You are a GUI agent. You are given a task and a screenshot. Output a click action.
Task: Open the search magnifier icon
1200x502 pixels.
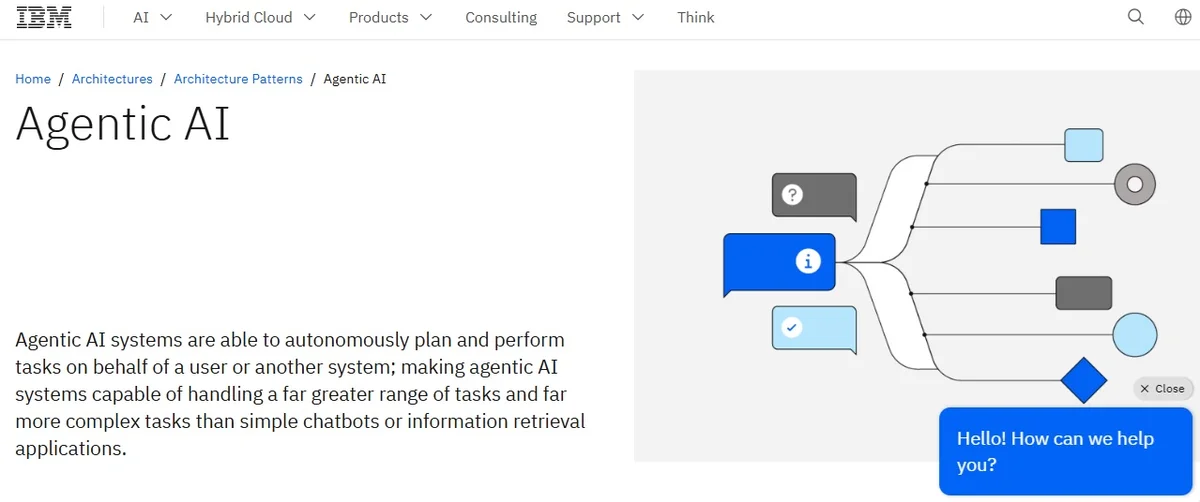[x=1136, y=17]
